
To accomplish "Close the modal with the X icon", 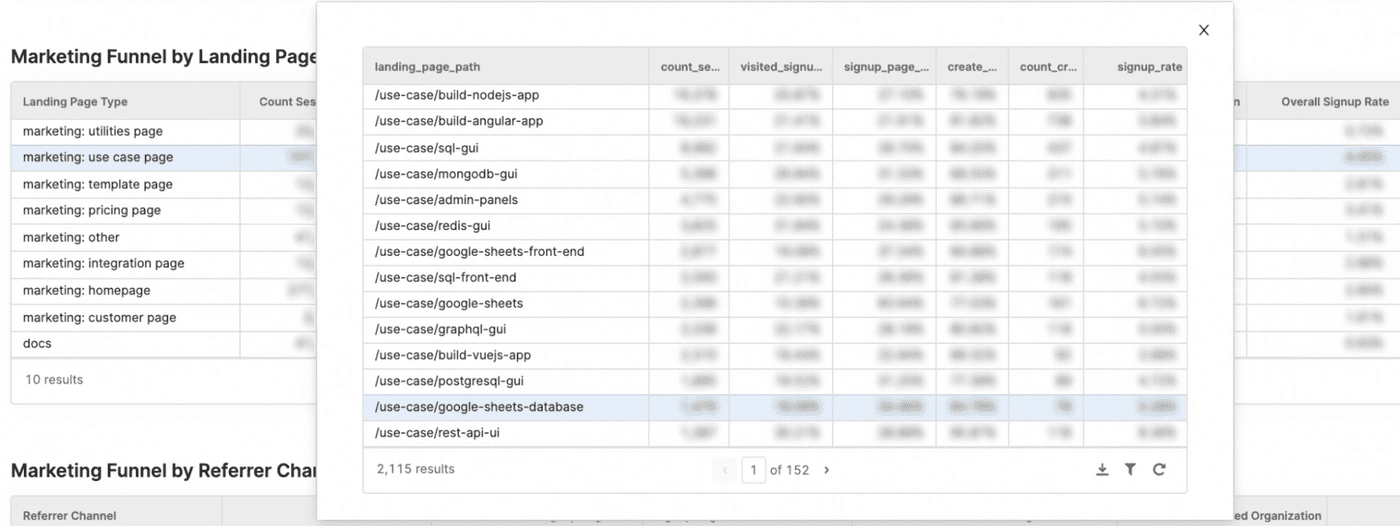I will [x=1203, y=30].
